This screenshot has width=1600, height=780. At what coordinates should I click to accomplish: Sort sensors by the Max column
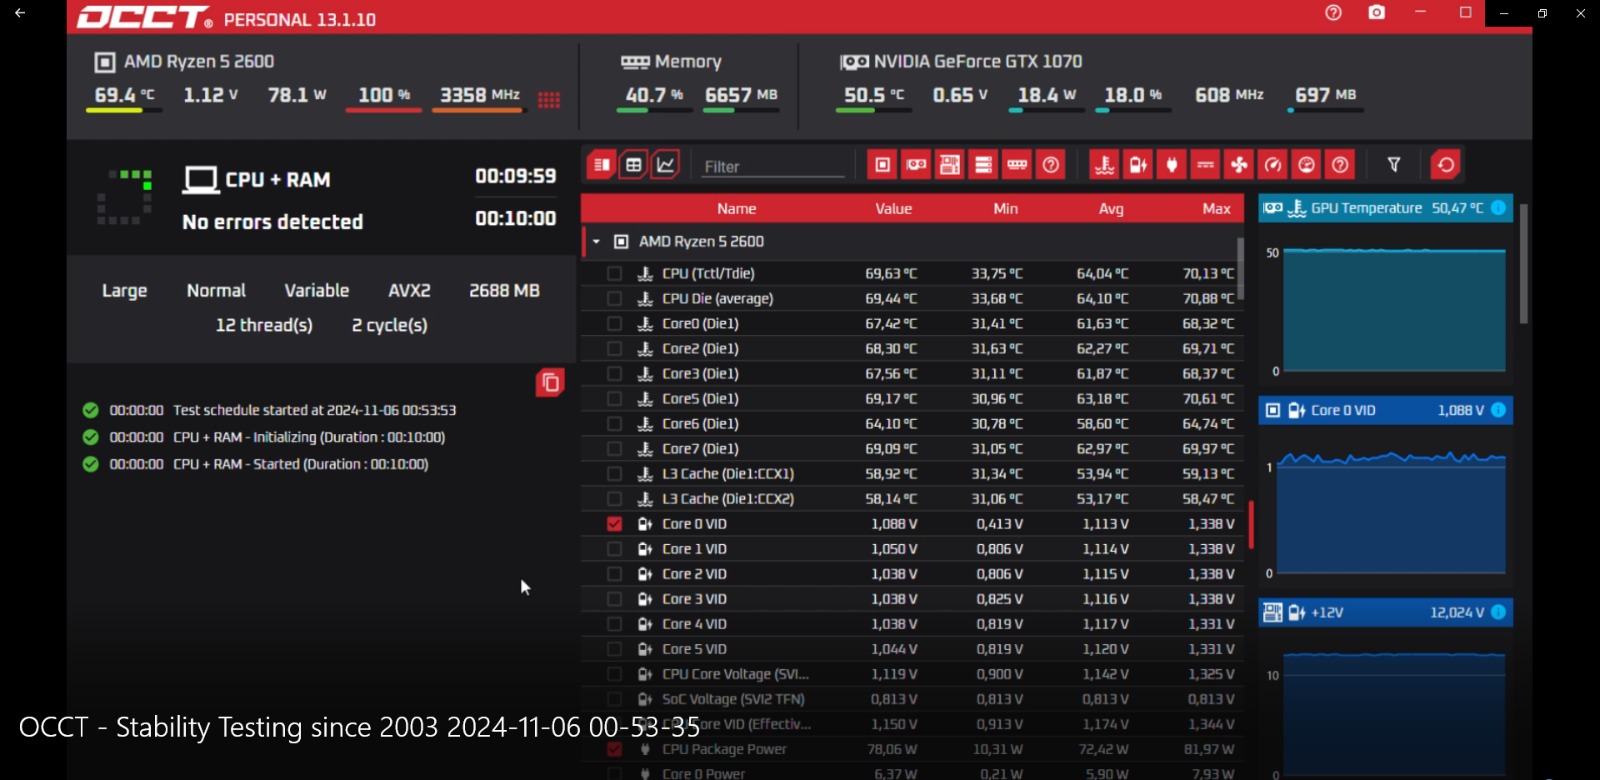(x=1216, y=208)
